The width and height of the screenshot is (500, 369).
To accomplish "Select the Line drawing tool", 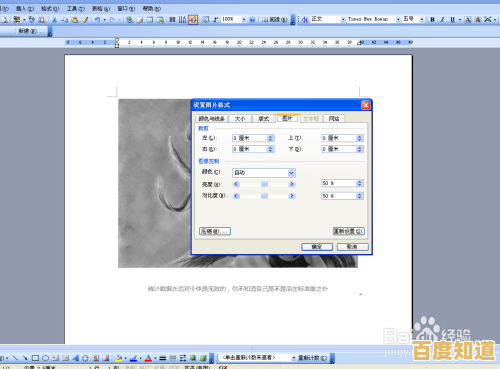I will (x=15, y=358).
